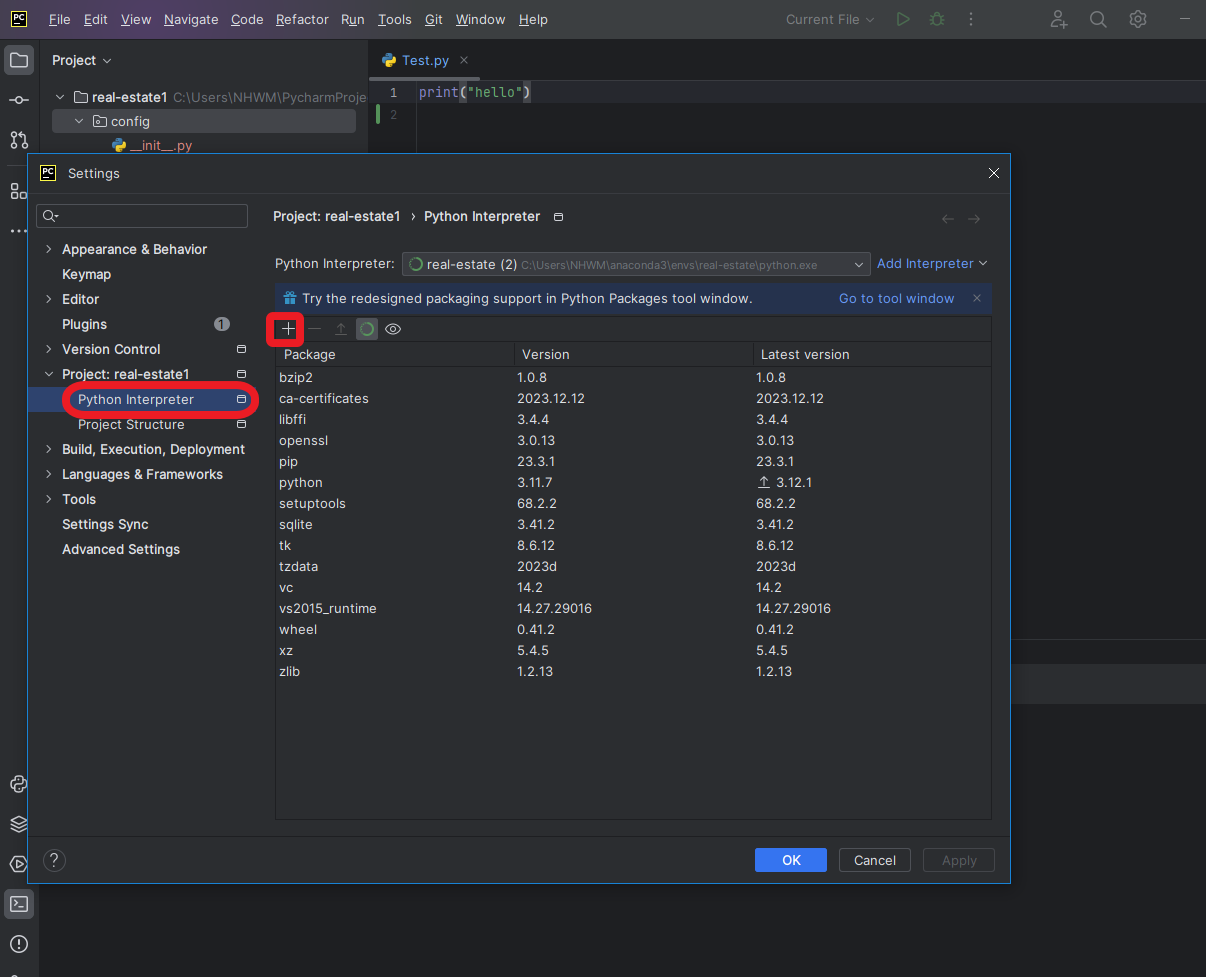Viewport: 1206px width, 977px height.
Task: Expand the Tools settings node
Action: click(48, 499)
